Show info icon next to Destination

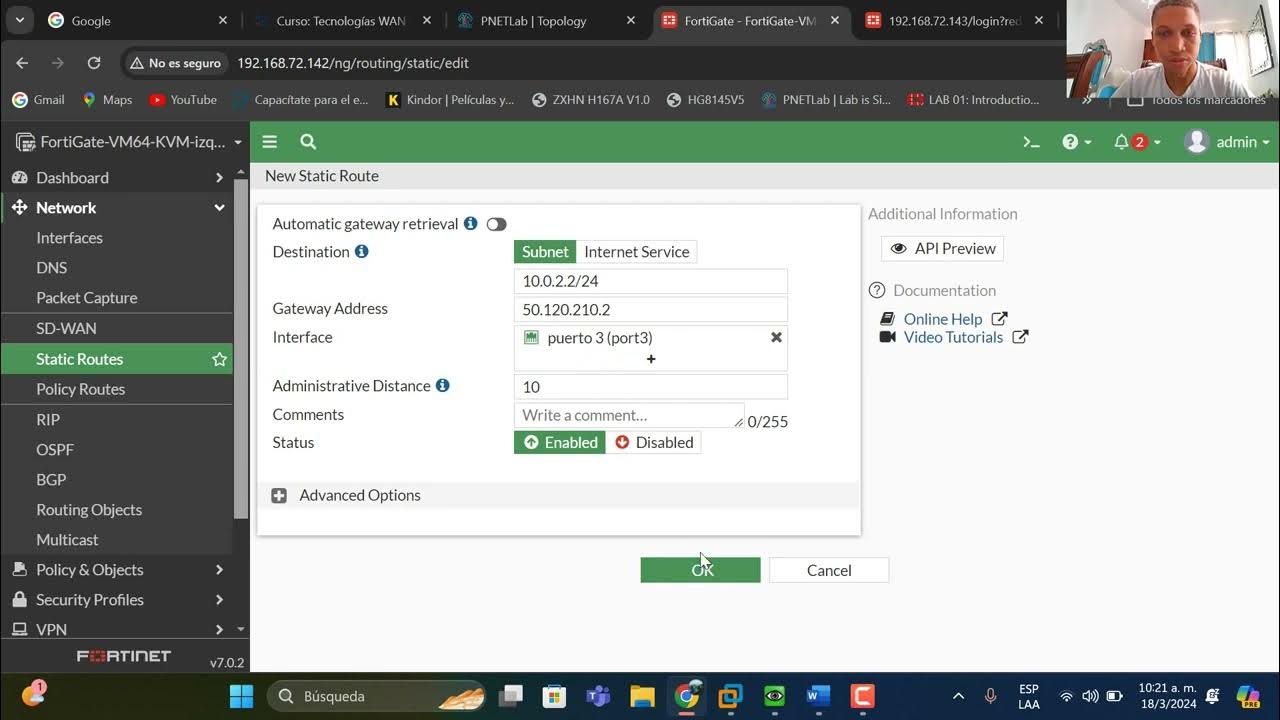click(x=362, y=251)
